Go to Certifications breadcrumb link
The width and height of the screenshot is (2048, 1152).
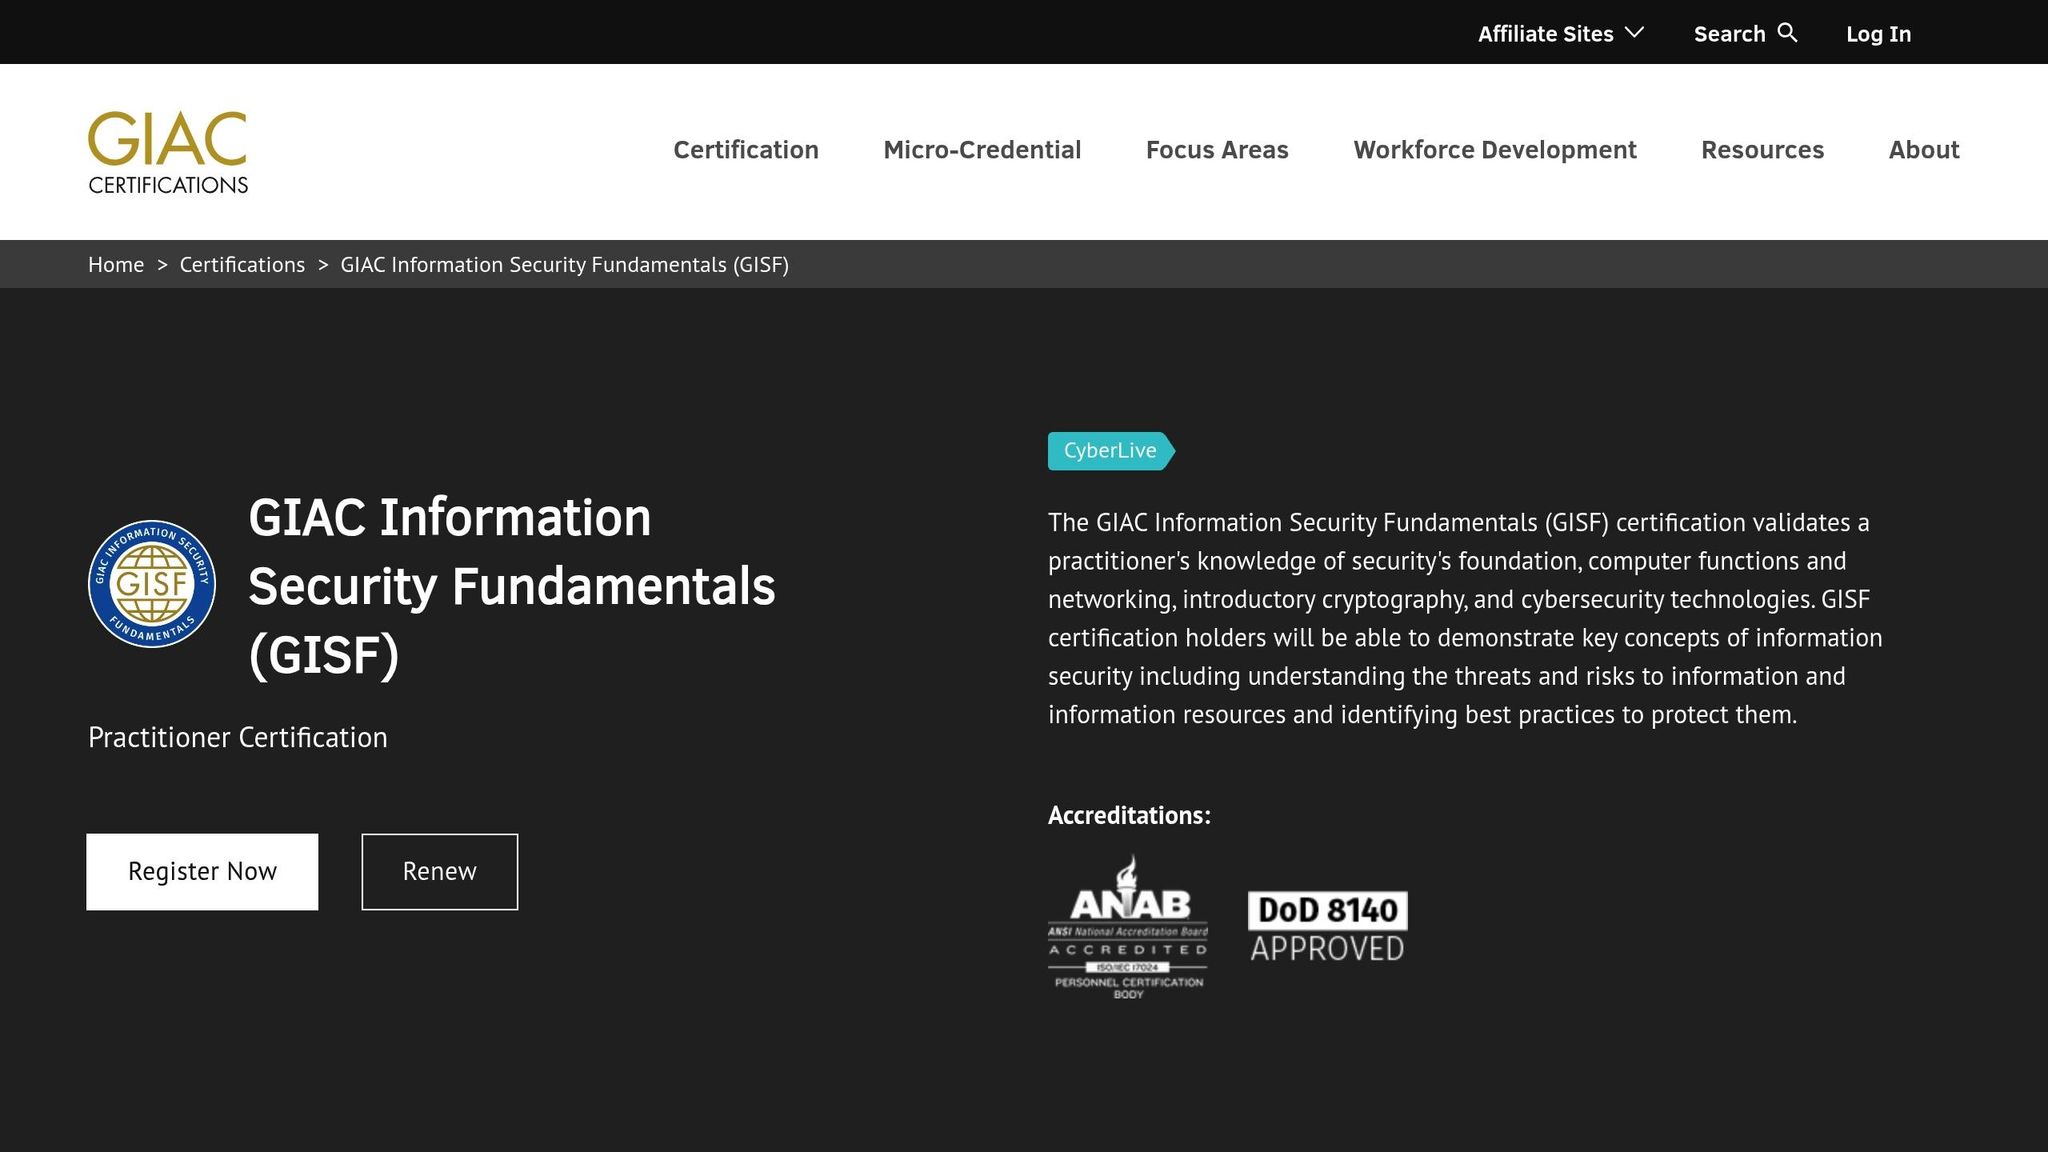point(242,265)
